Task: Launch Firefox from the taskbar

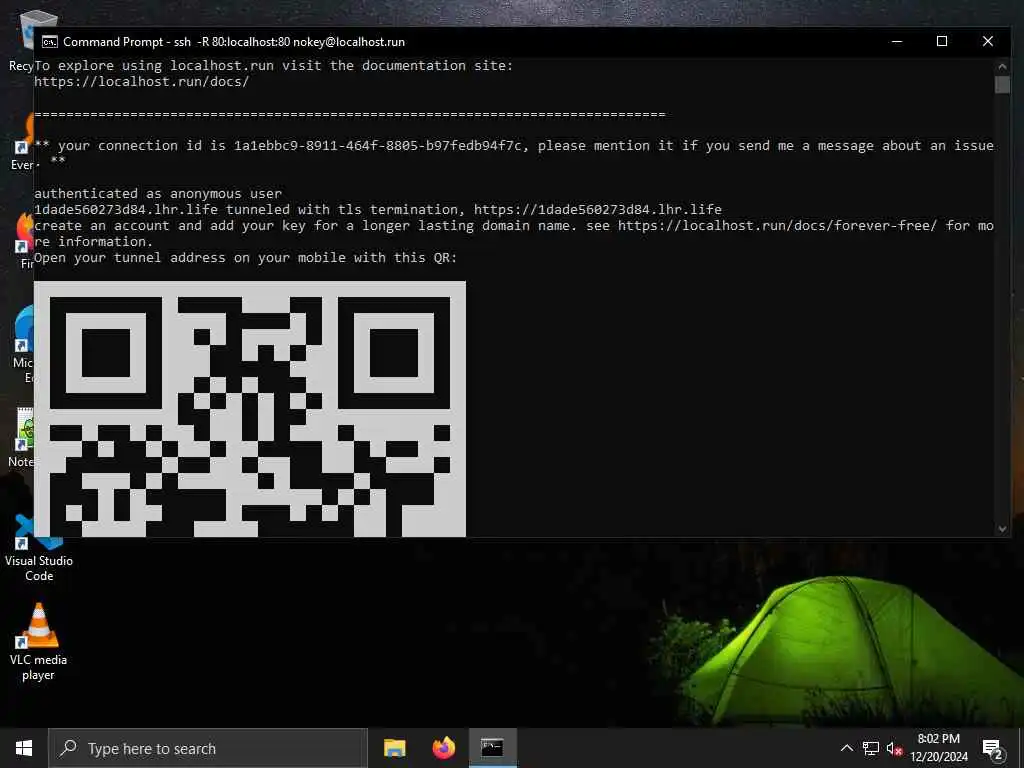Action: (x=443, y=748)
